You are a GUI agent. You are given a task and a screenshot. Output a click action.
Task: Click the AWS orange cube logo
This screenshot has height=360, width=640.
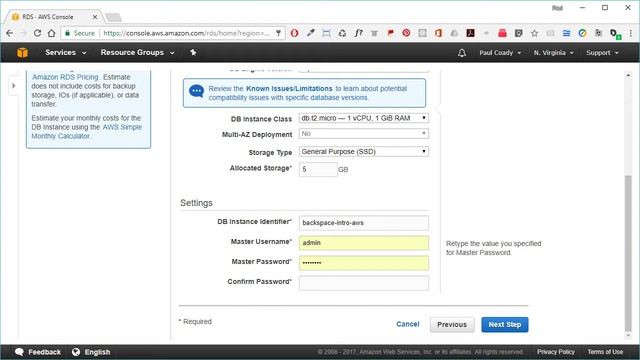point(22,52)
